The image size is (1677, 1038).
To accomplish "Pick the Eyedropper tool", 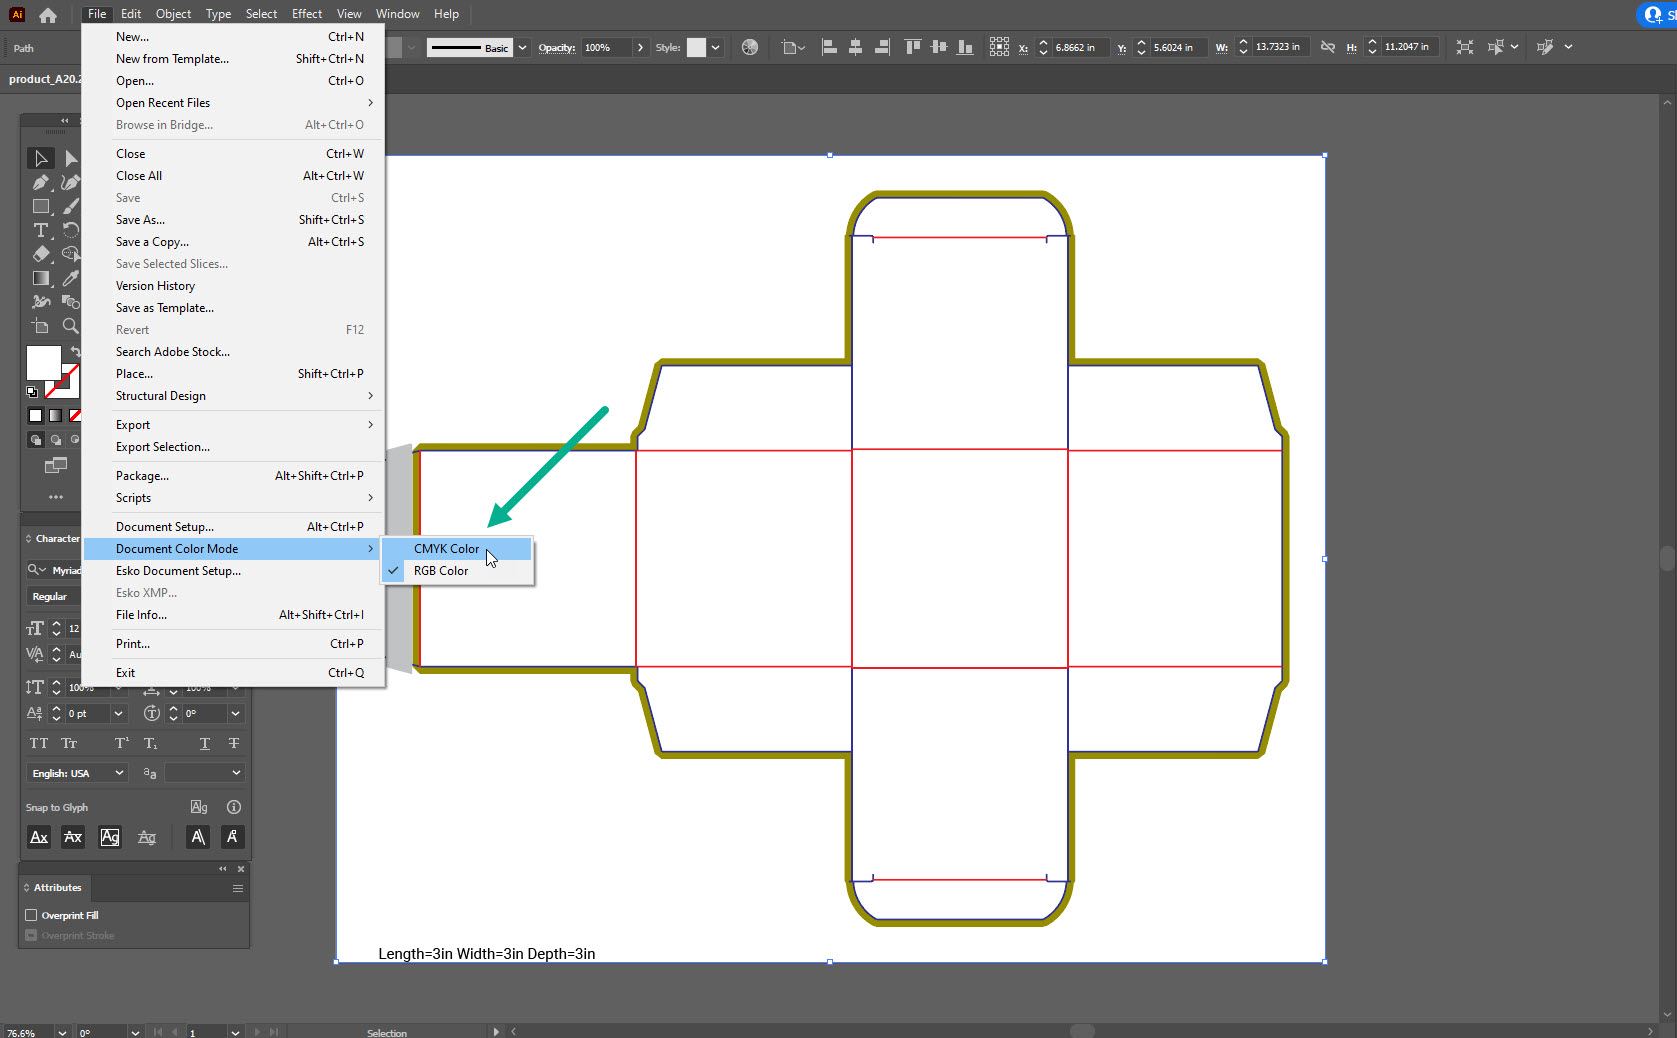I will [69, 278].
